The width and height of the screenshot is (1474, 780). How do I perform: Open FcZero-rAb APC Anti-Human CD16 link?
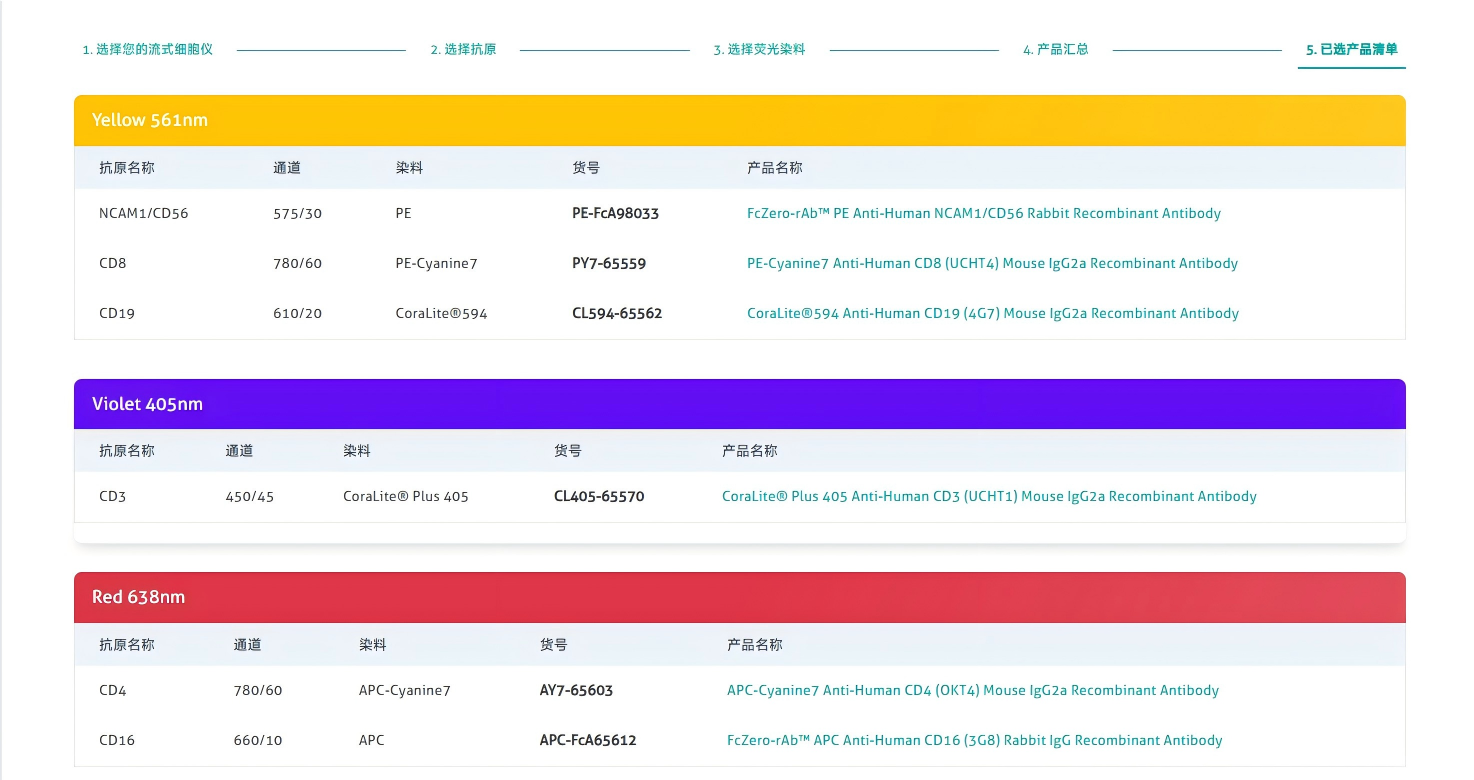[x=974, y=740]
